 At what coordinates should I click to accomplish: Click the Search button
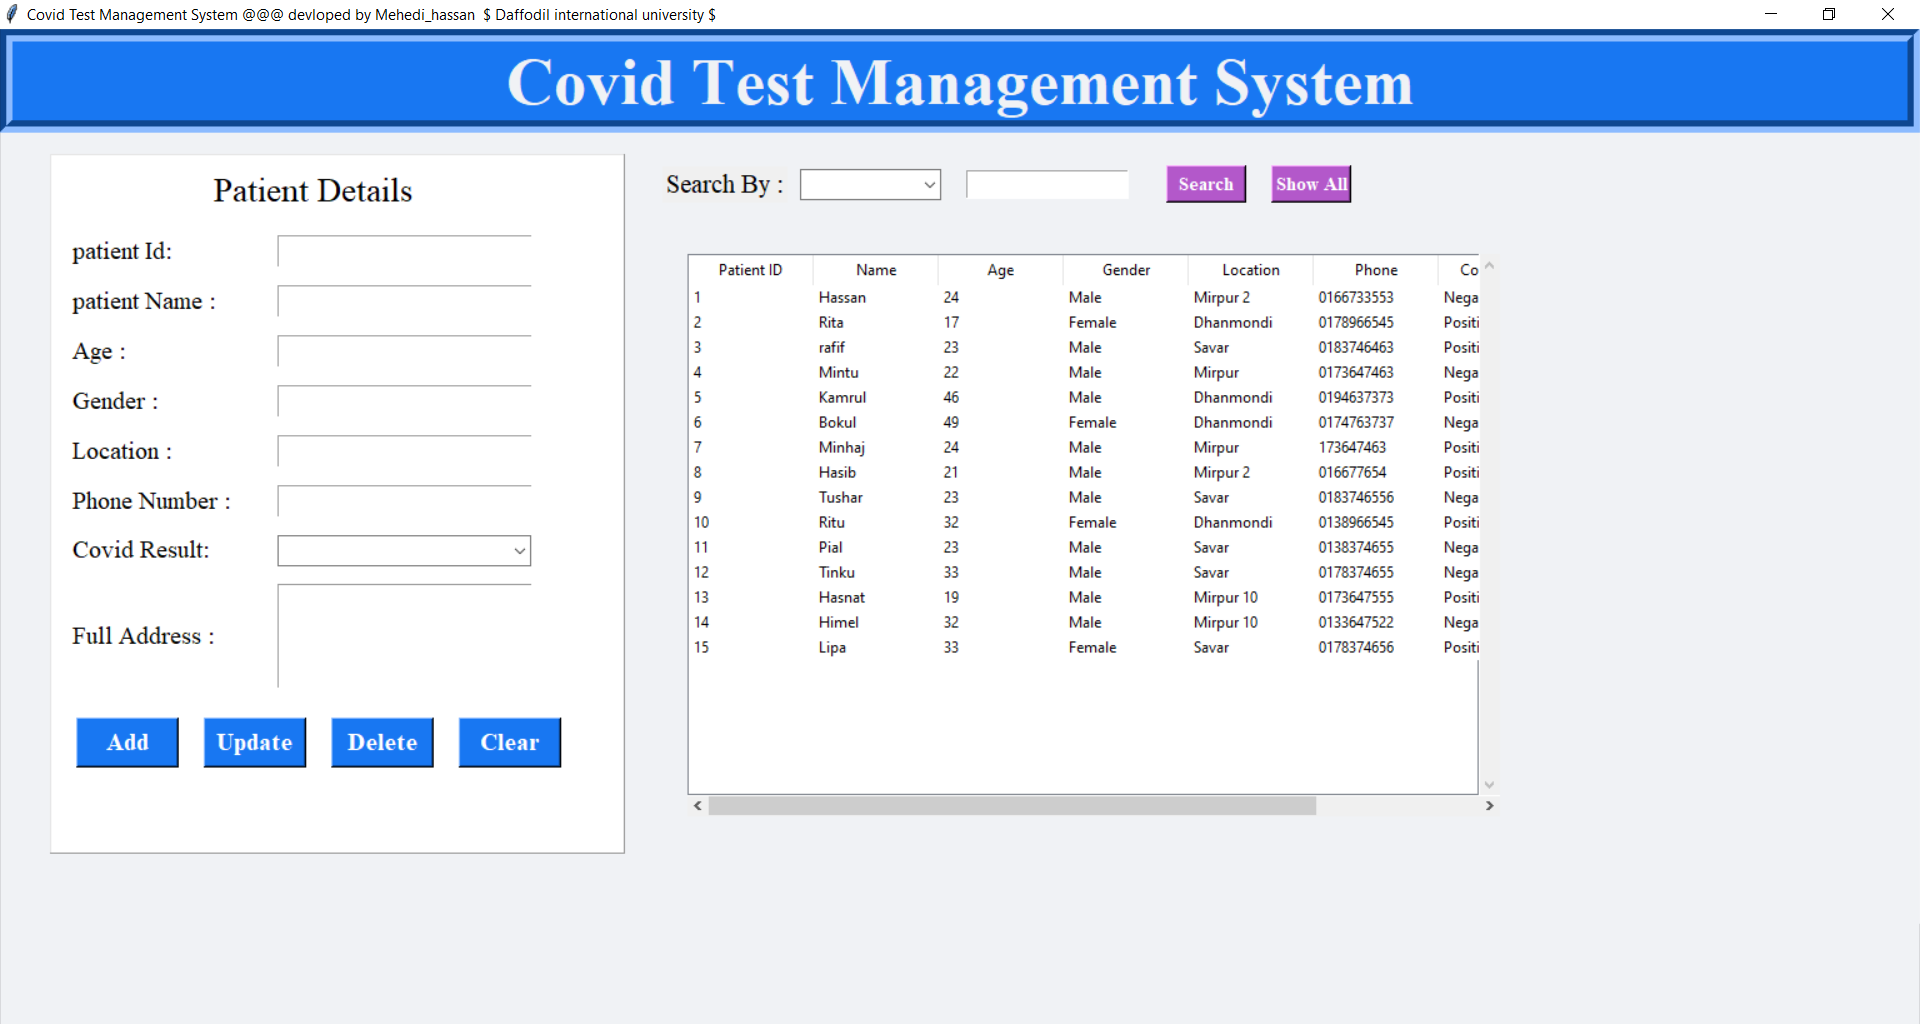tap(1205, 184)
